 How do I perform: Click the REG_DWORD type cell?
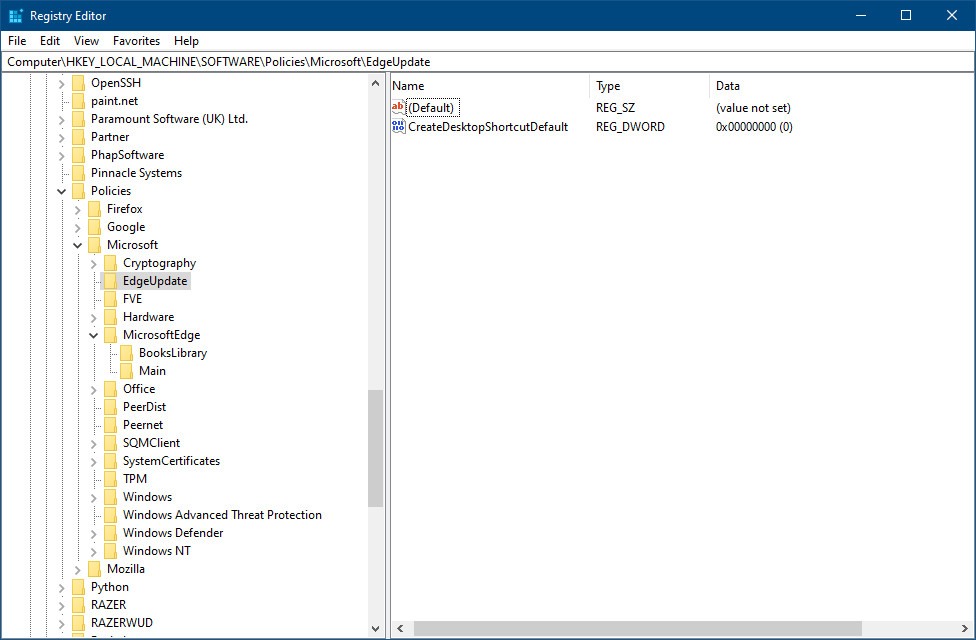point(630,127)
